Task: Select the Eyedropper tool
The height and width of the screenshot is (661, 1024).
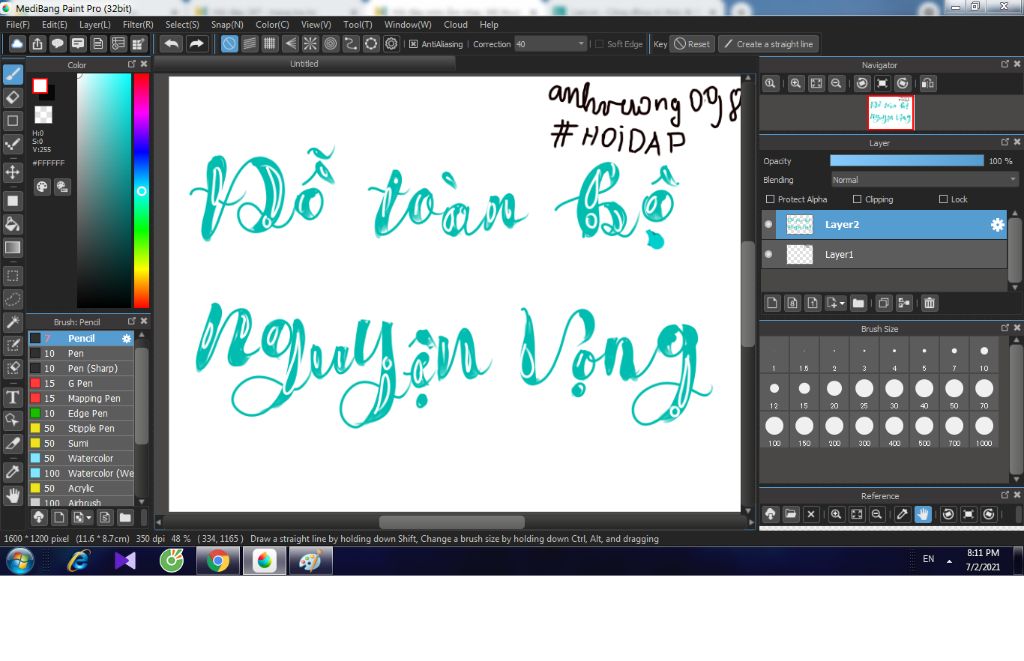Action: (12, 472)
